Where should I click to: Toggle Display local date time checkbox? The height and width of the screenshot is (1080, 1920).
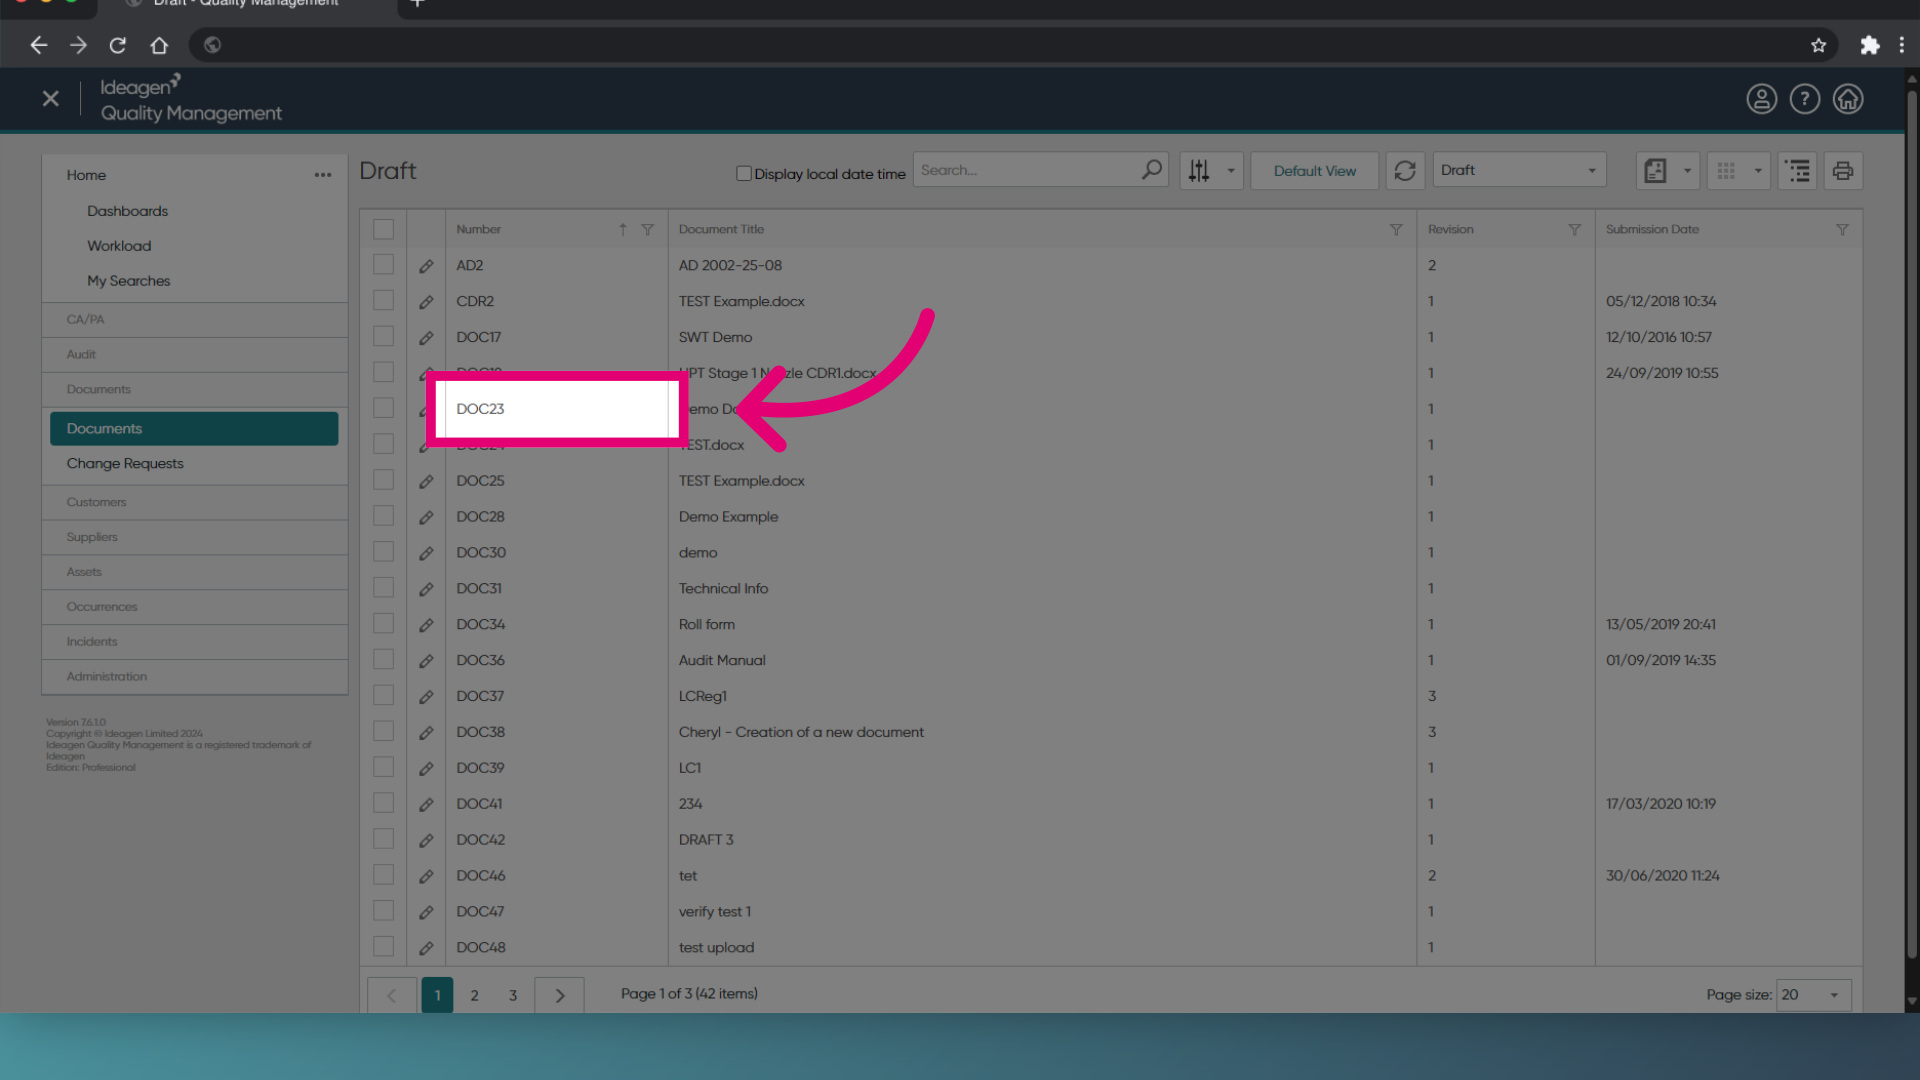(743, 173)
